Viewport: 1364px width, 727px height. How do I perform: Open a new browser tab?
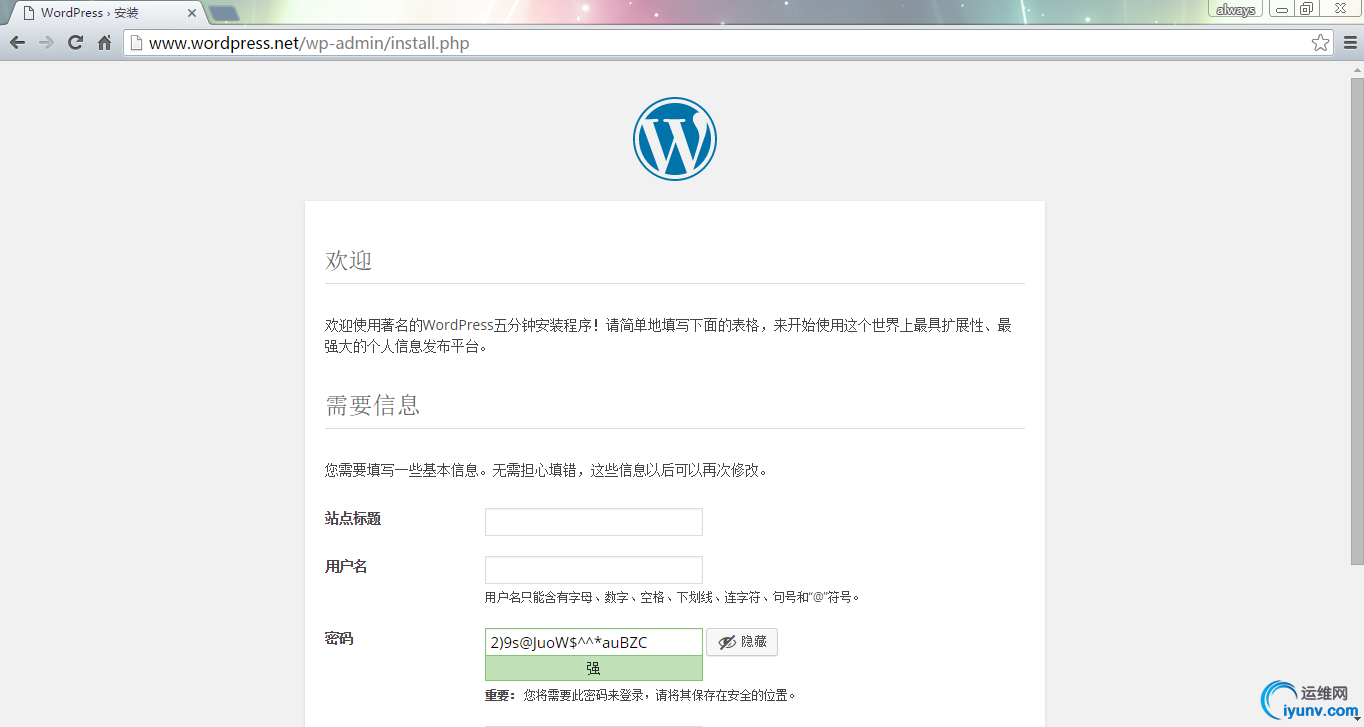click(224, 13)
